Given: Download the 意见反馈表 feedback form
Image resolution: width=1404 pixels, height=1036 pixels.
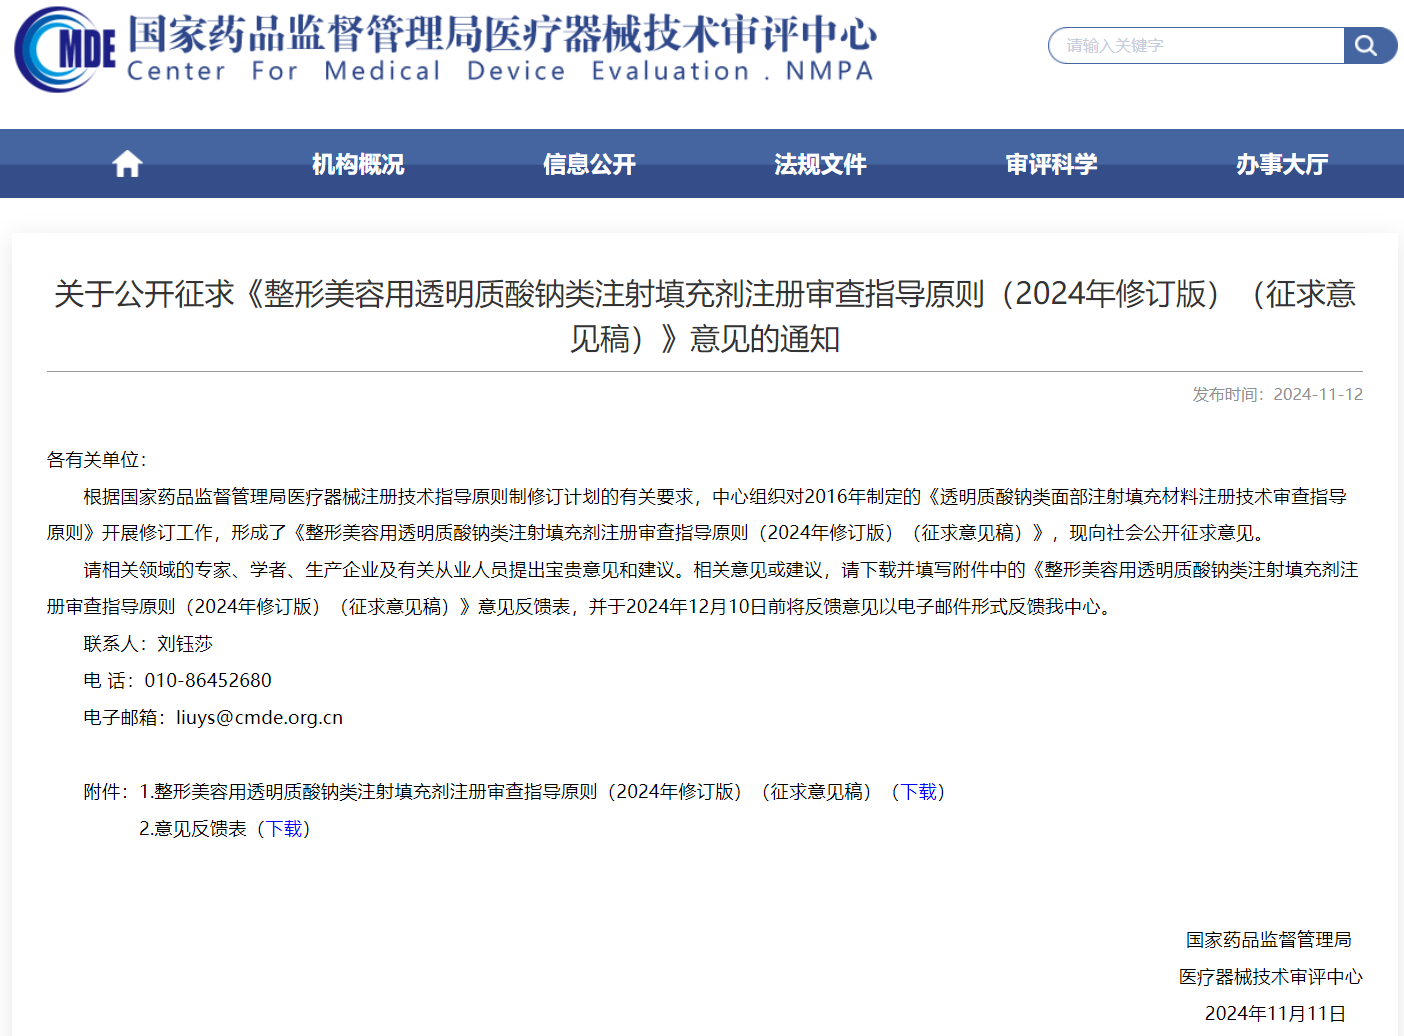Looking at the screenshot, I should 285,828.
